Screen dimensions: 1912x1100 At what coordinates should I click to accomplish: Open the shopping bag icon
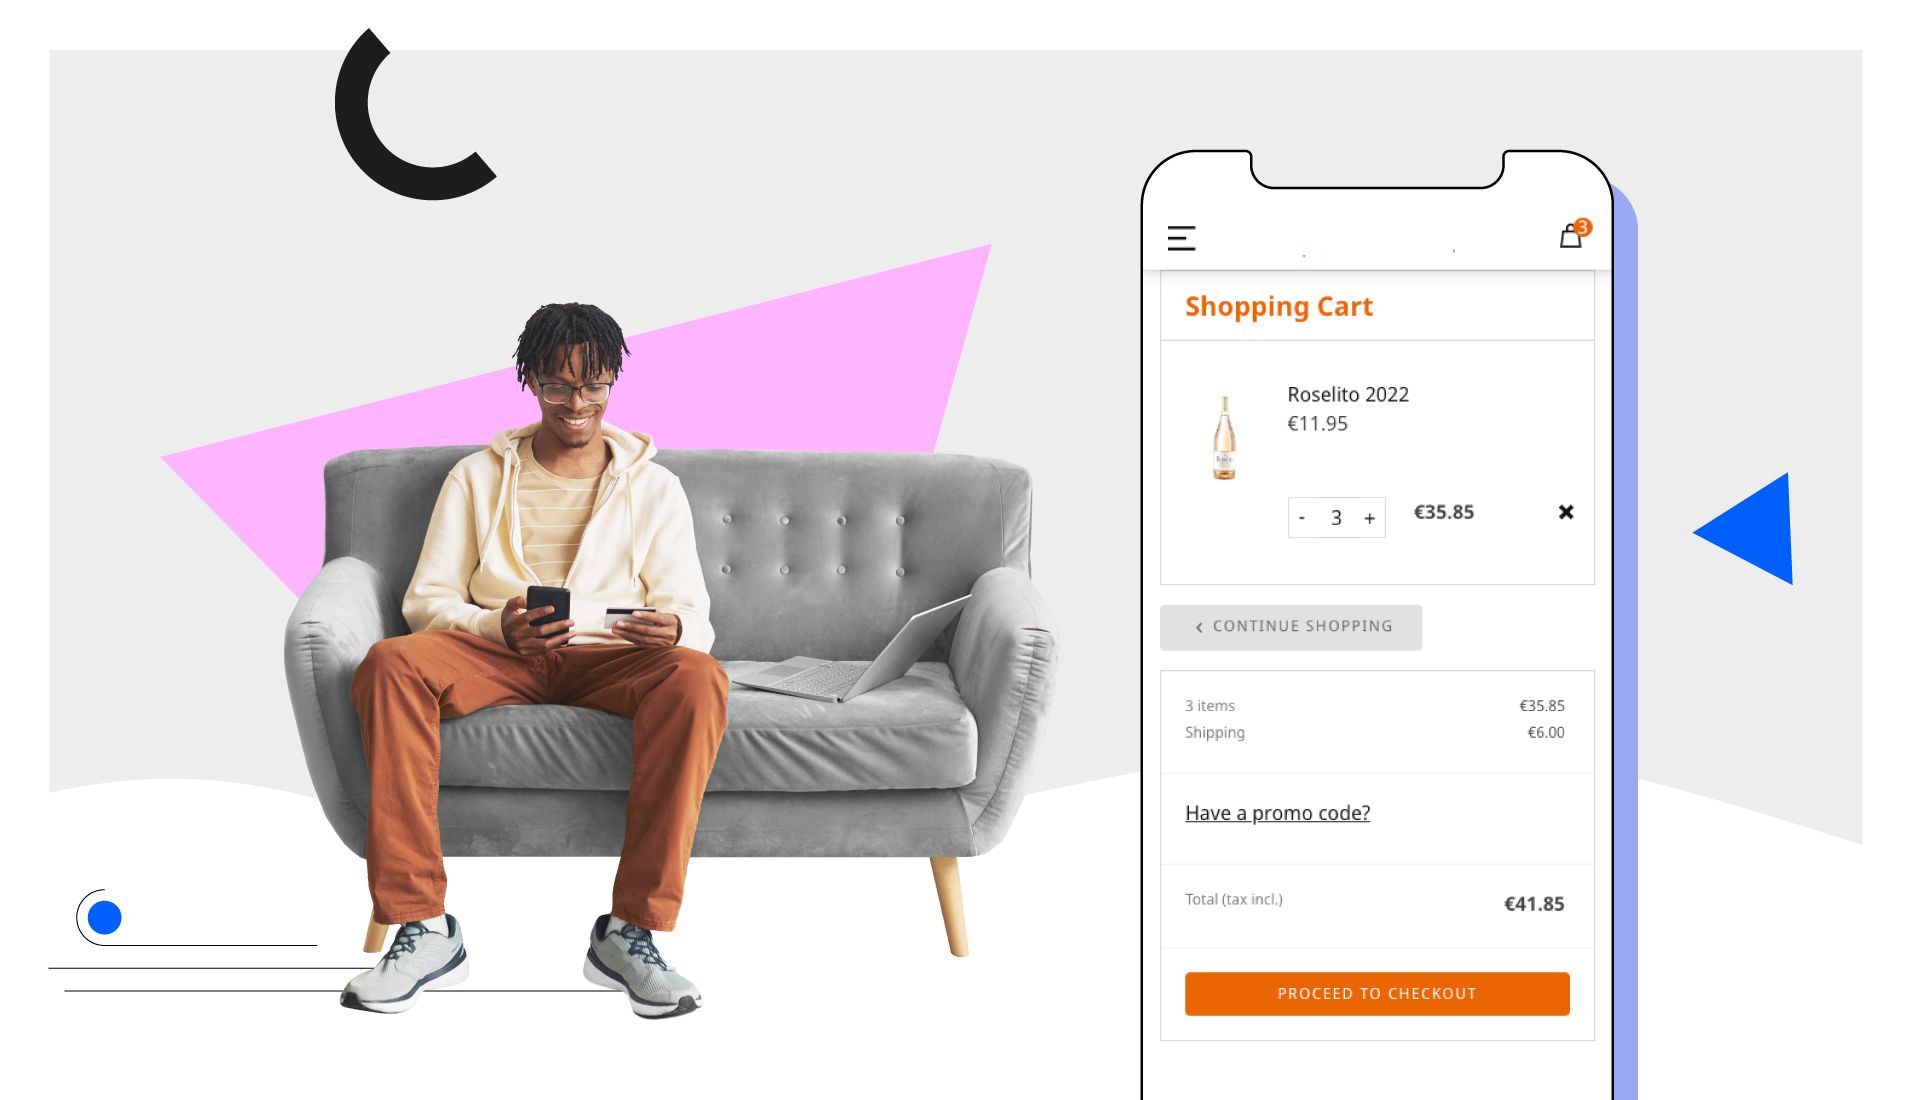pos(1570,238)
